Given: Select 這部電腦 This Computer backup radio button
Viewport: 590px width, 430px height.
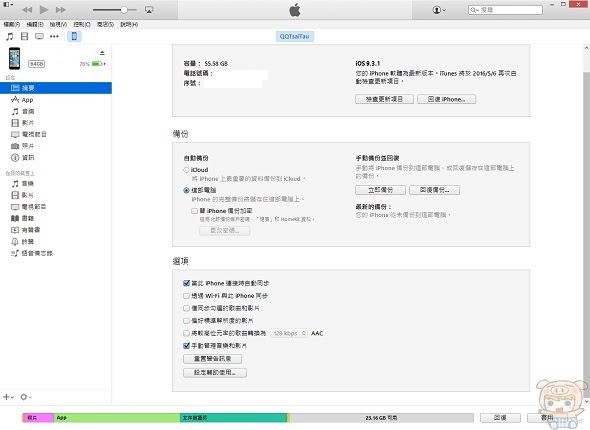Looking at the screenshot, I should click(186, 190).
